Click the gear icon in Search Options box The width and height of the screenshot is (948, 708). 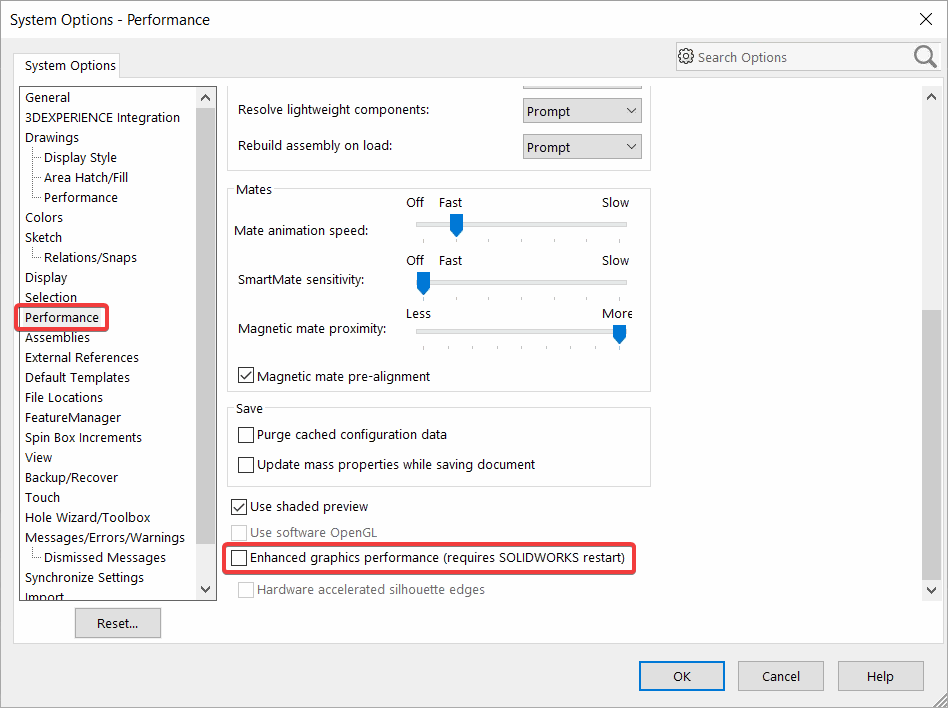point(686,57)
